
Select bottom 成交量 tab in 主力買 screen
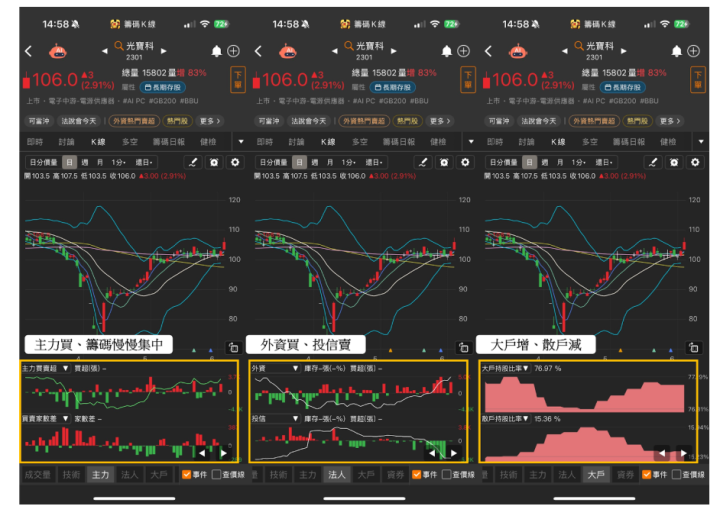(x=38, y=474)
